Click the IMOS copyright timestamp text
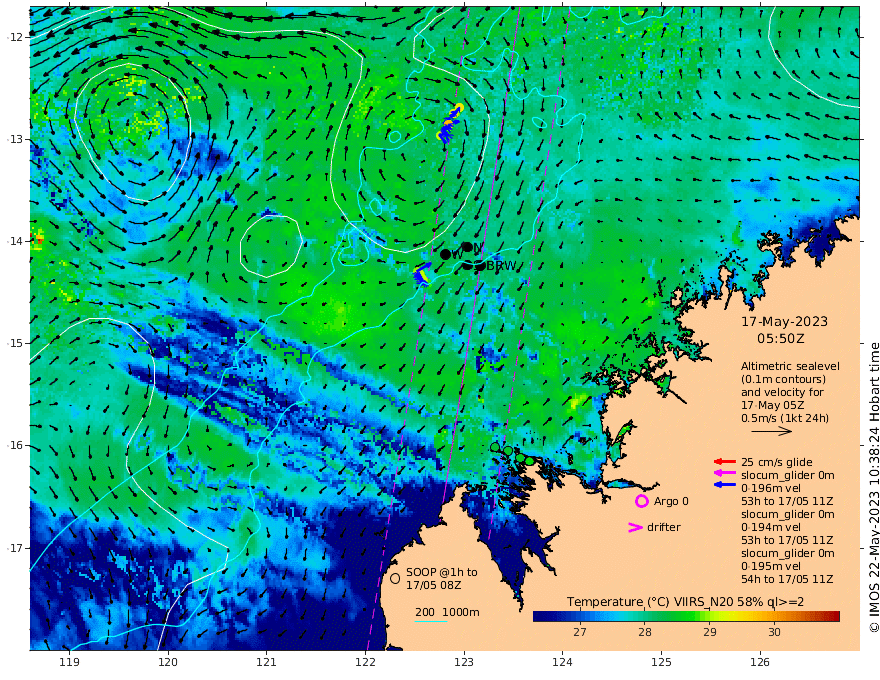This screenshot has width=880, height=680. point(873,488)
